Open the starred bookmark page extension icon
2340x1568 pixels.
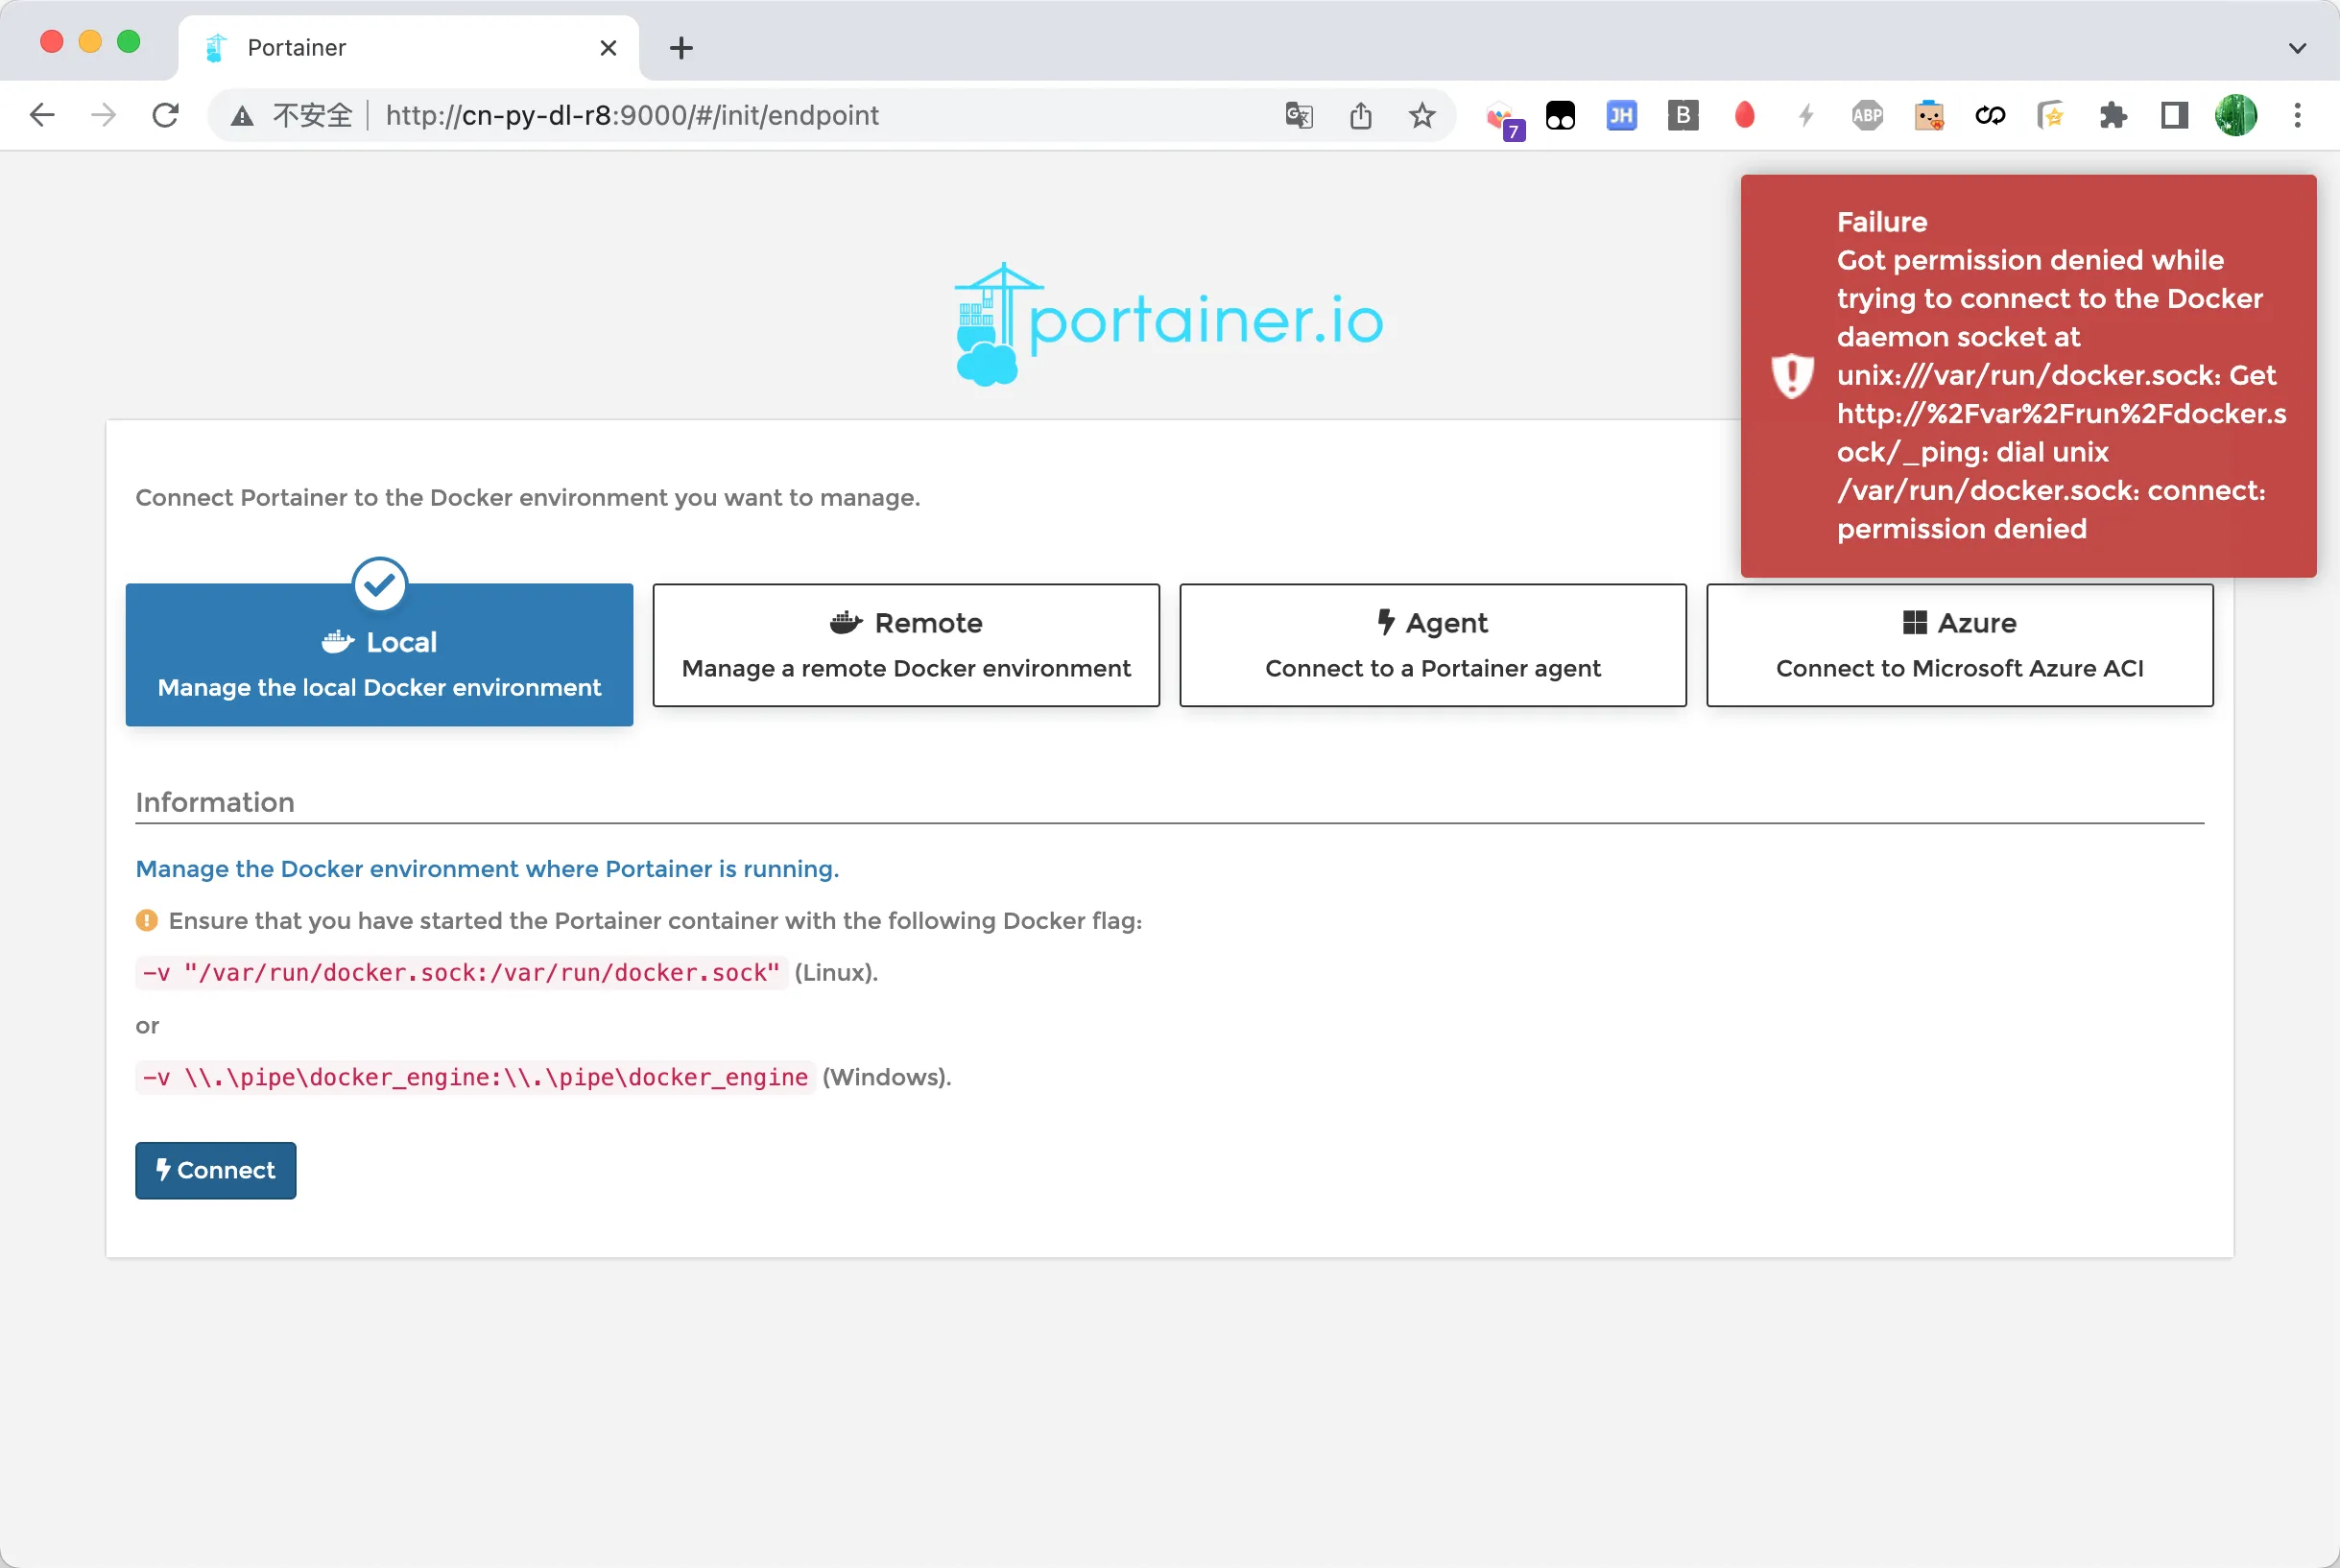point(2051,116)
